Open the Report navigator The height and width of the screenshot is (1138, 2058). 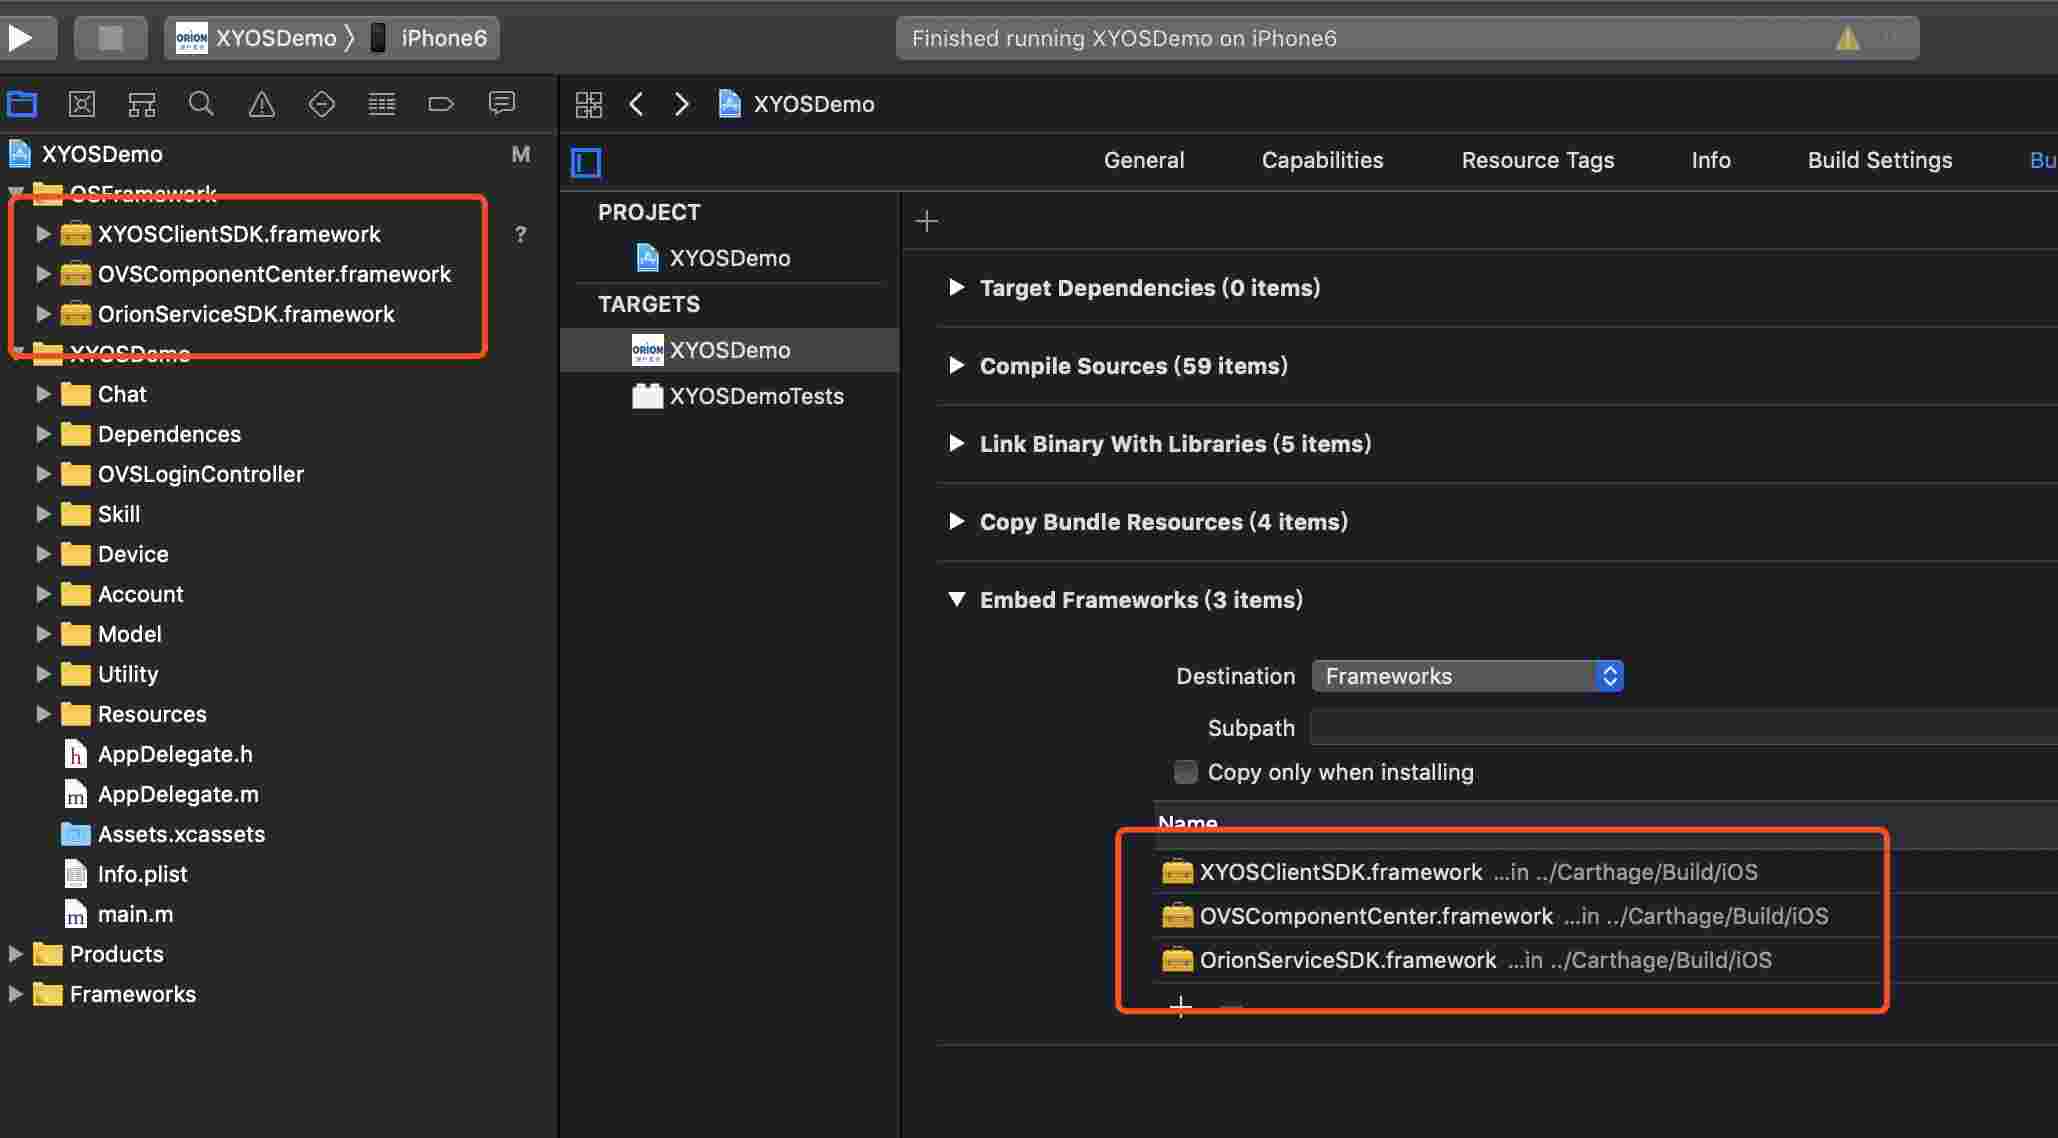(x=501, y=103)
